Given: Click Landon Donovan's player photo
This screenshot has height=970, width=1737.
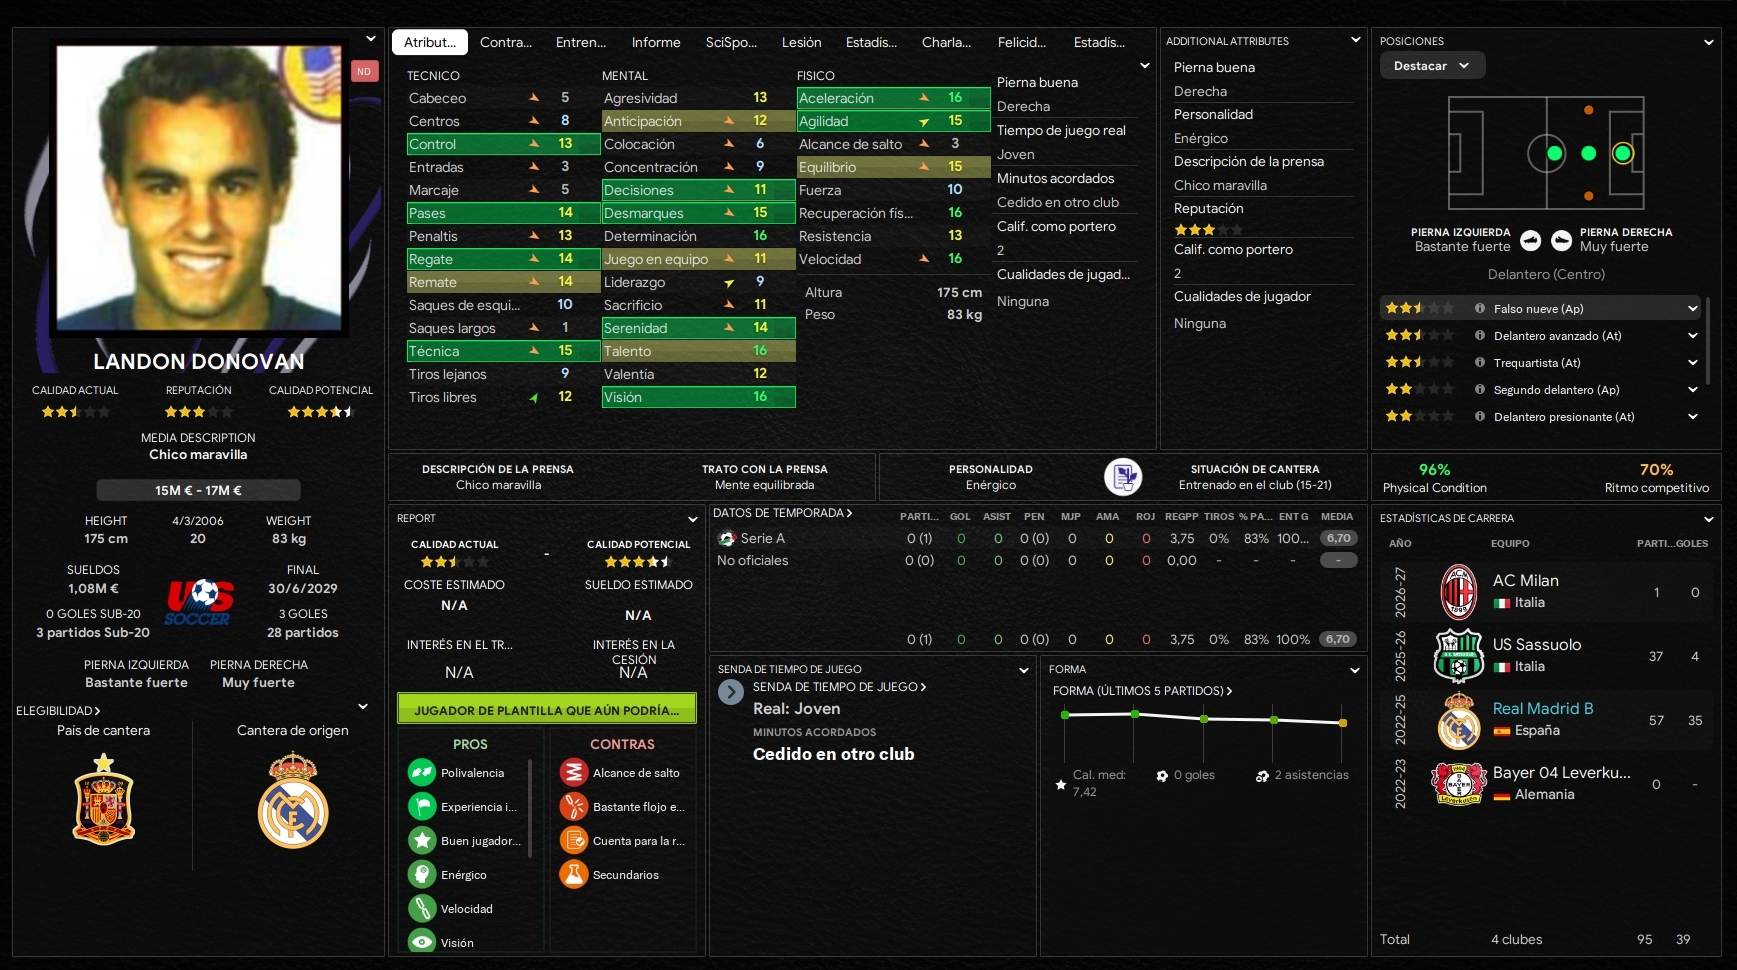Looking at the screenshot, I should [x=198, y=188].
